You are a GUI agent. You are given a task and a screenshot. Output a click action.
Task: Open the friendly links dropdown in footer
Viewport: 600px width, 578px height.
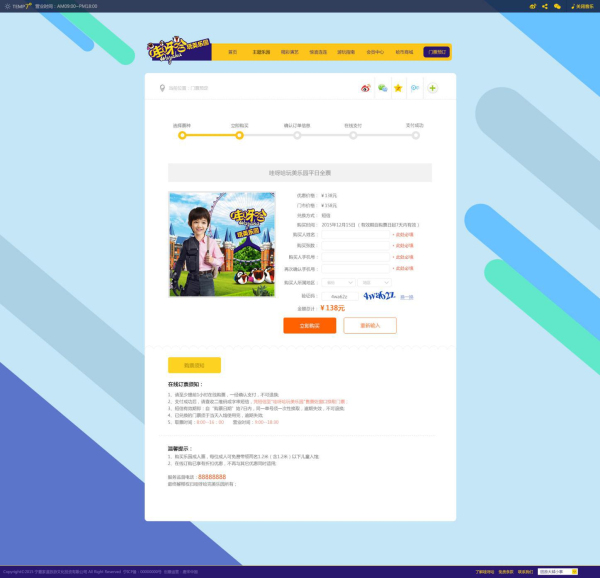point(557,571)
